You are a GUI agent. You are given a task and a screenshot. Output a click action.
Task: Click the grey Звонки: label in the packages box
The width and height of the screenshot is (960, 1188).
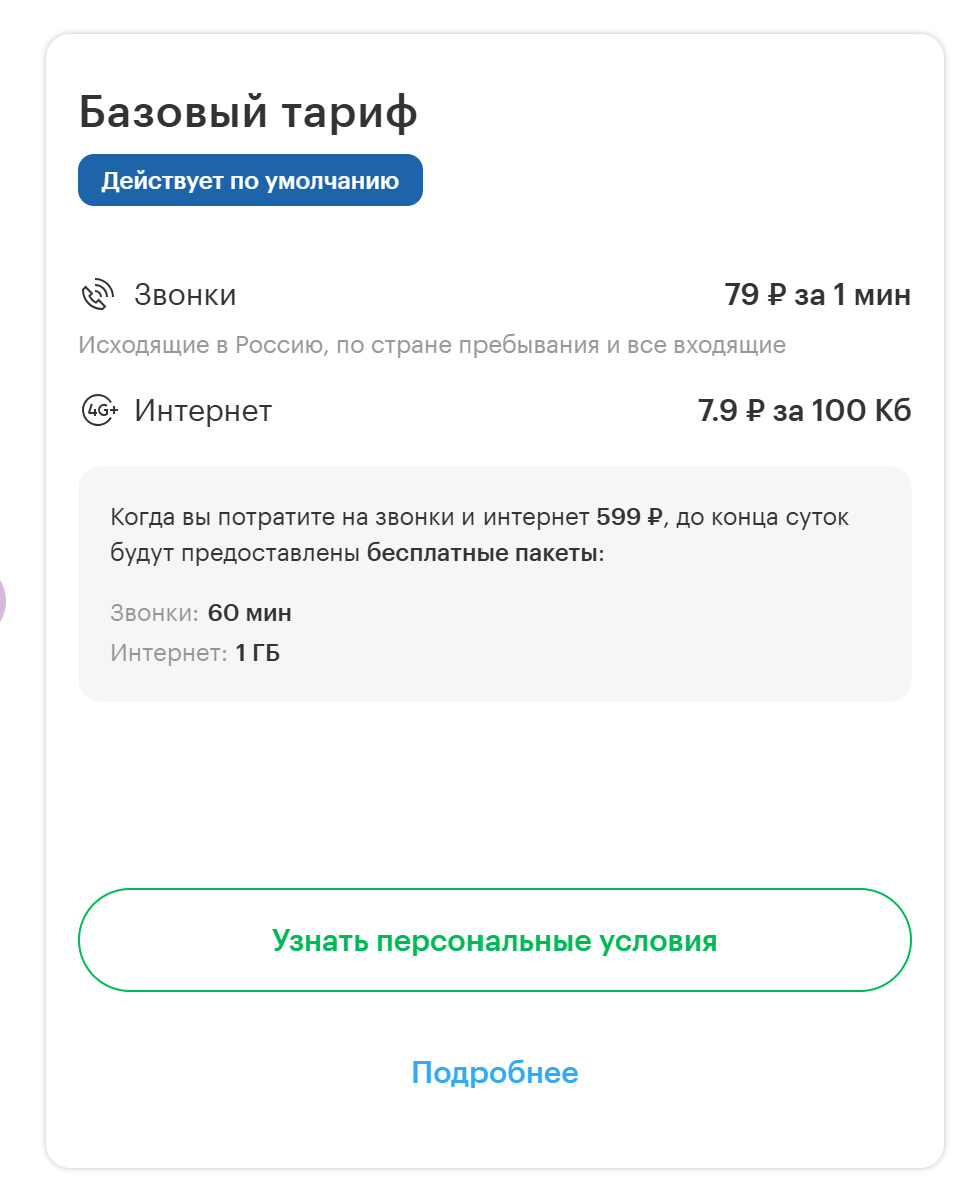154,613
